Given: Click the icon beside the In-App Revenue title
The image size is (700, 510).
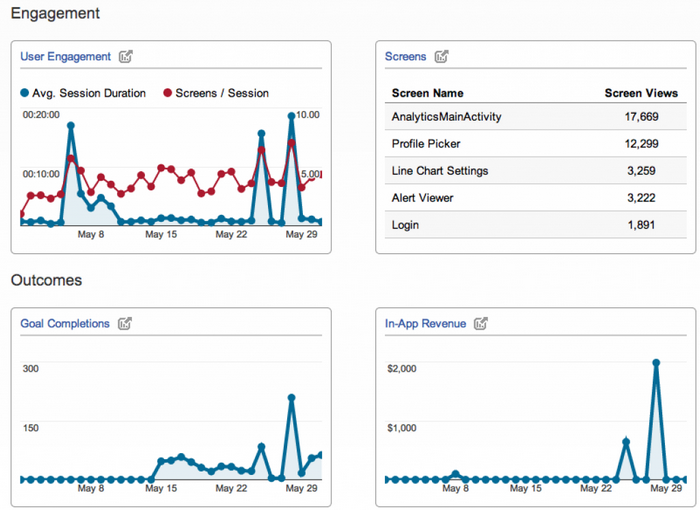Looking at the screenshot, I should coord(481,323).
